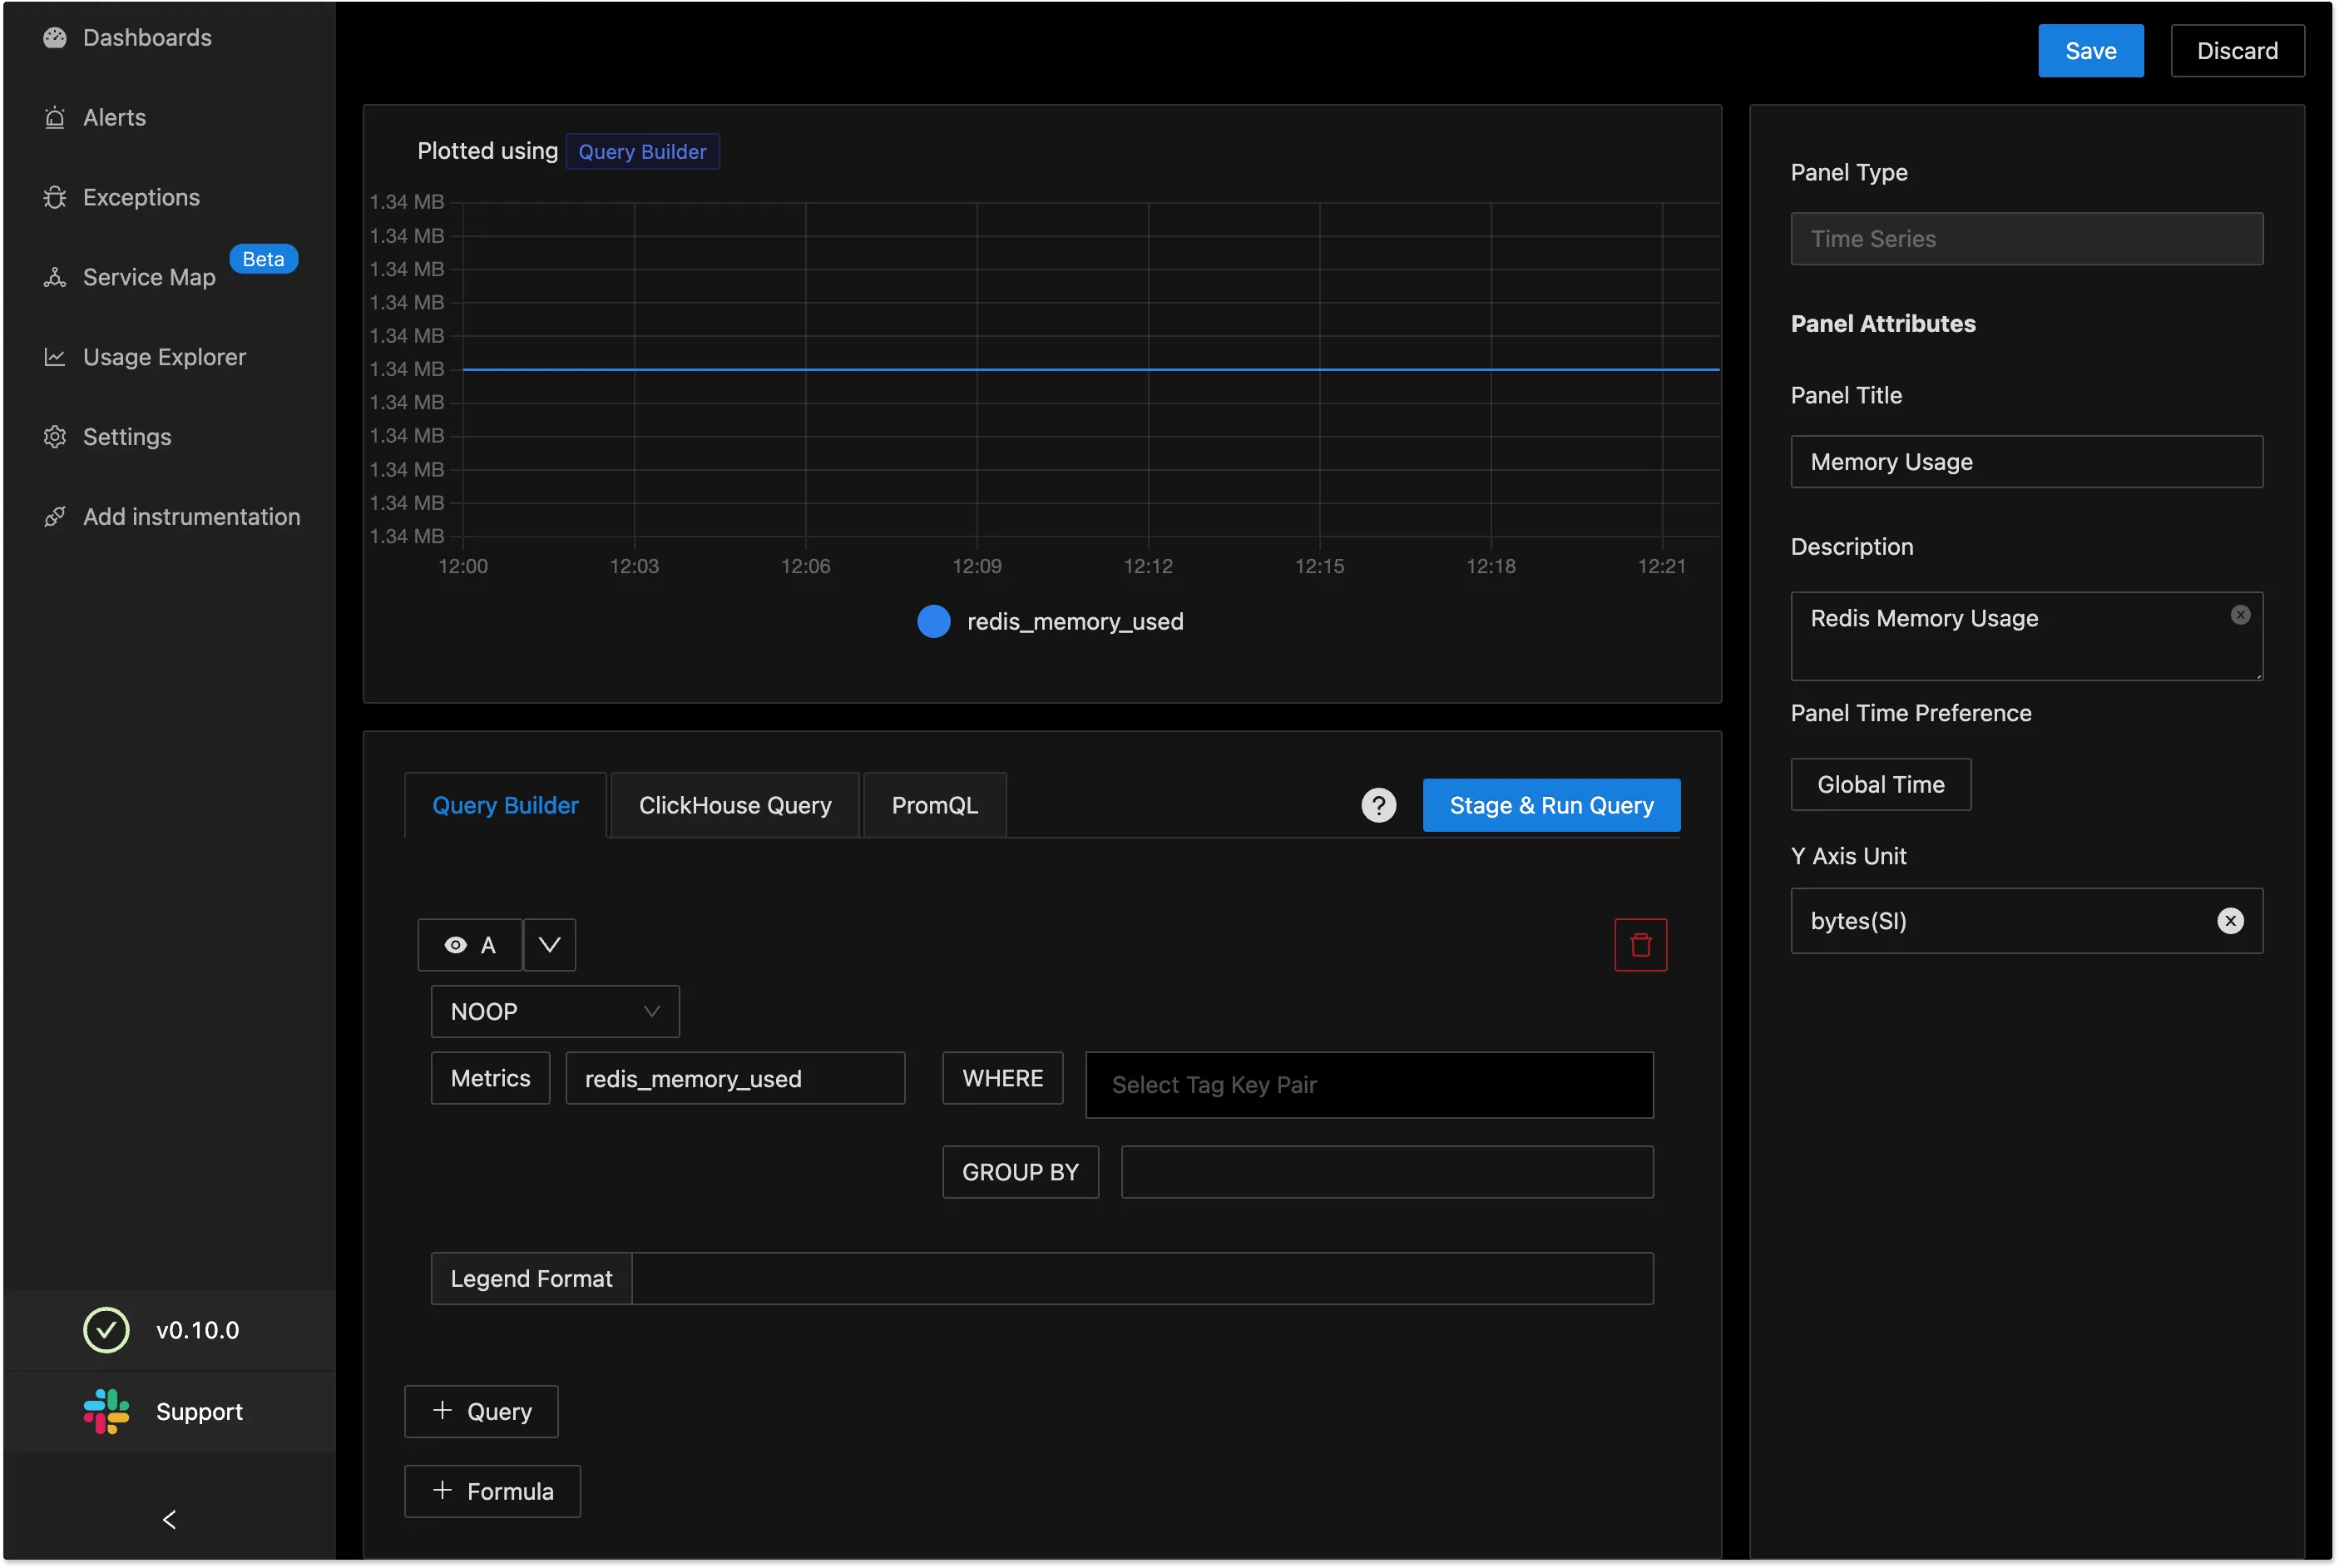
Task: Click the Settings sidebar icon
Action: 54,436
